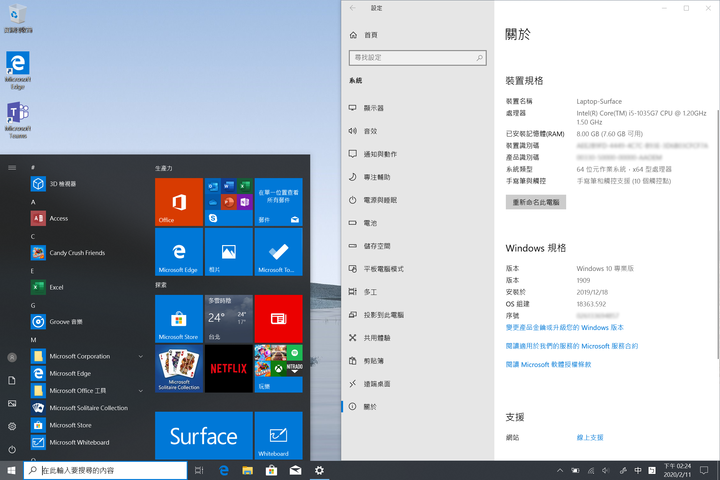This screenshot has width=720, height=480.
Task: Expand the Microsoft Corporation folder
Action: pyautogui.click(x=87, y=356)
